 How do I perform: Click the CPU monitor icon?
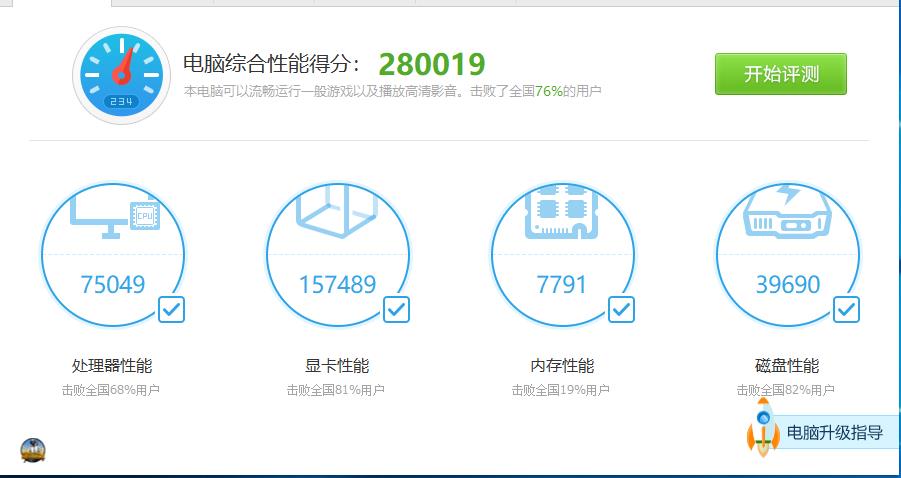114,213
